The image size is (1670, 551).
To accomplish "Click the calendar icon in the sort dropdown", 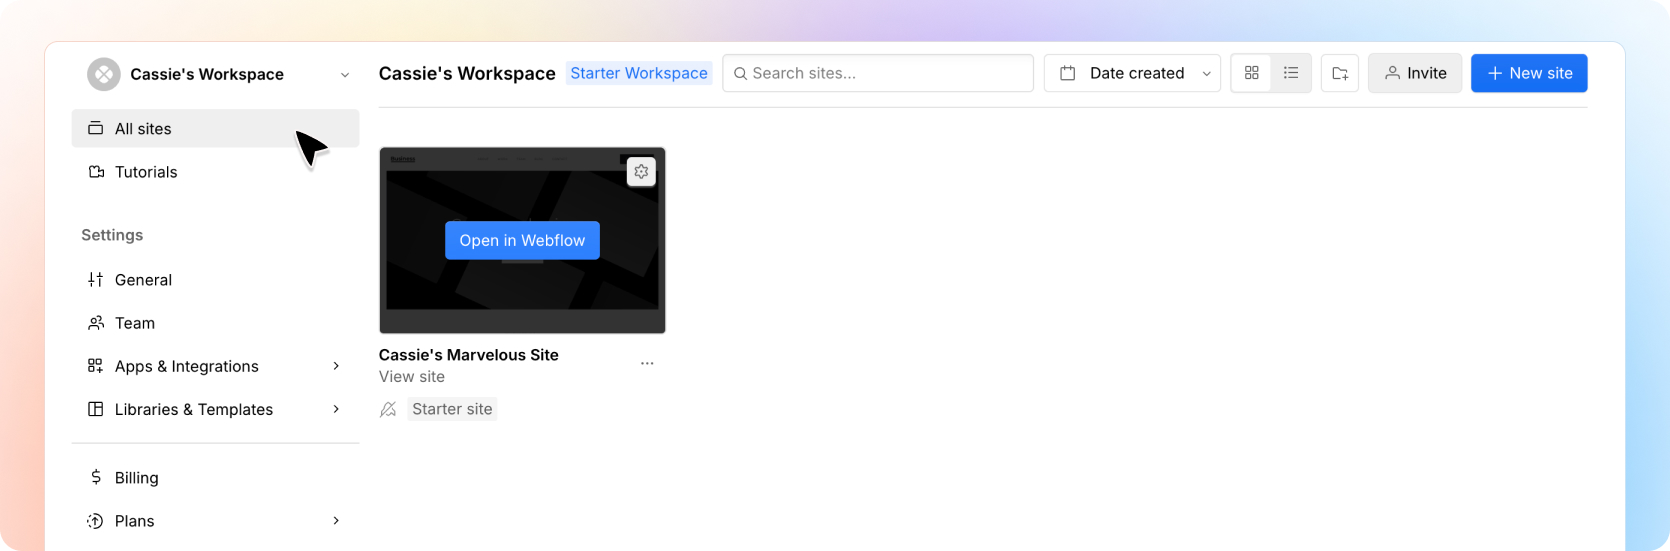I will pyautogui.click(x=1067, y=73).
